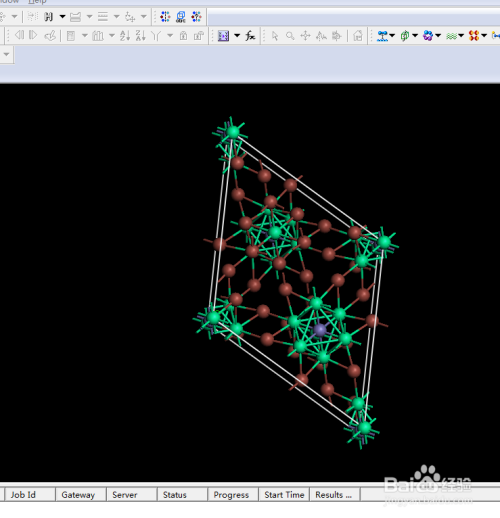Click the stacked trays icon after the H dropdown
This screenshot has width=500, height=518.
tap(75, 16)
